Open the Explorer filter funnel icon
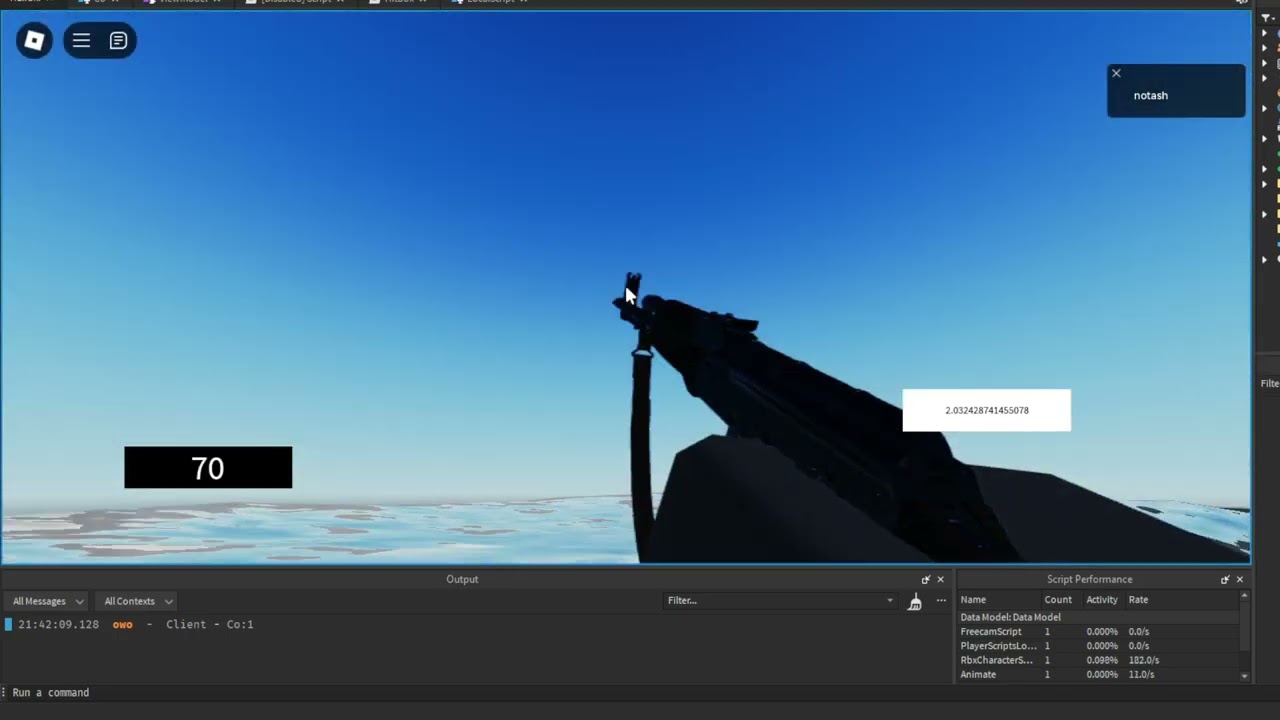 point(1267,18)
